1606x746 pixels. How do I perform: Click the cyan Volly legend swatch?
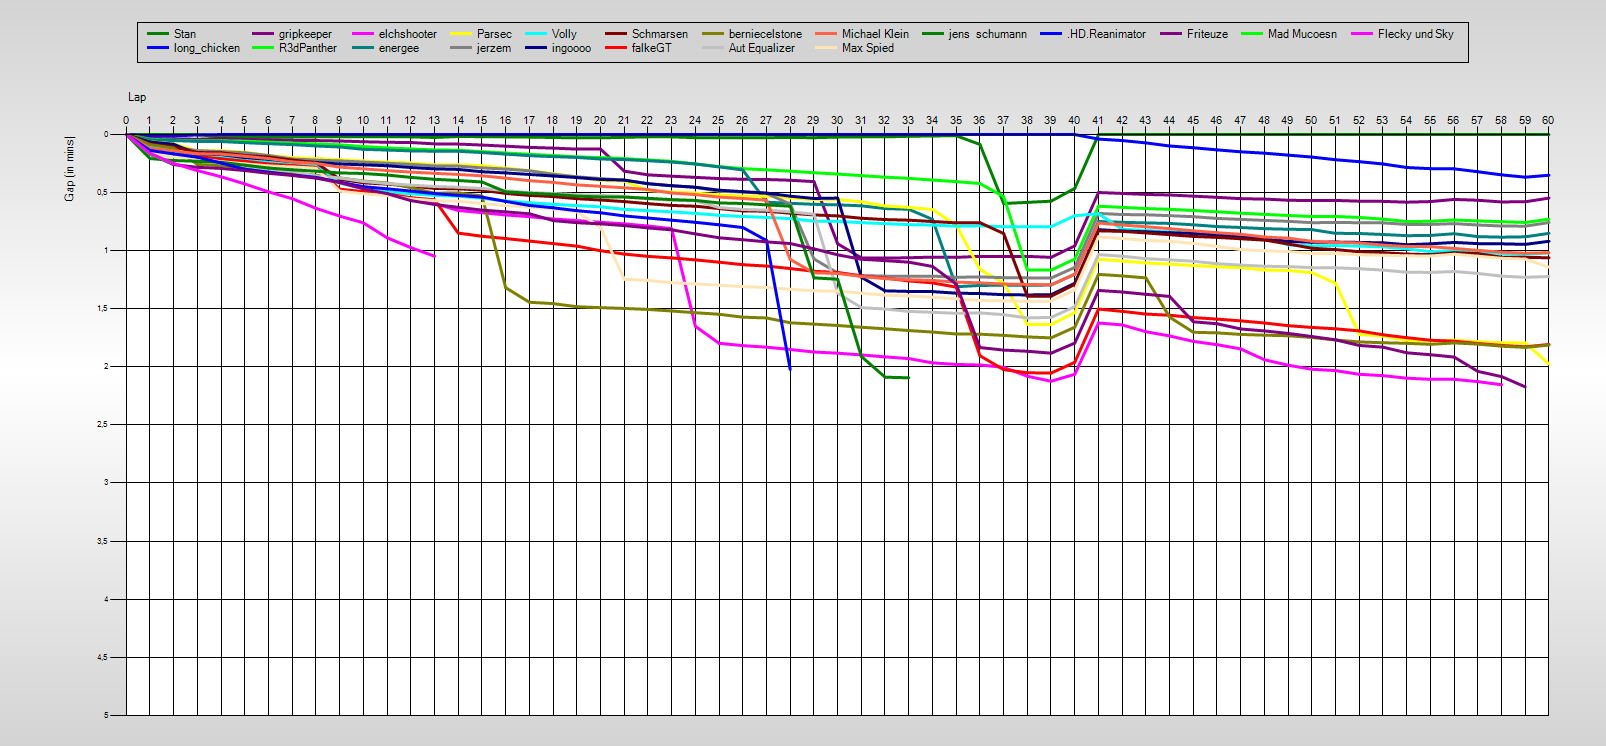tap(536, 34)
